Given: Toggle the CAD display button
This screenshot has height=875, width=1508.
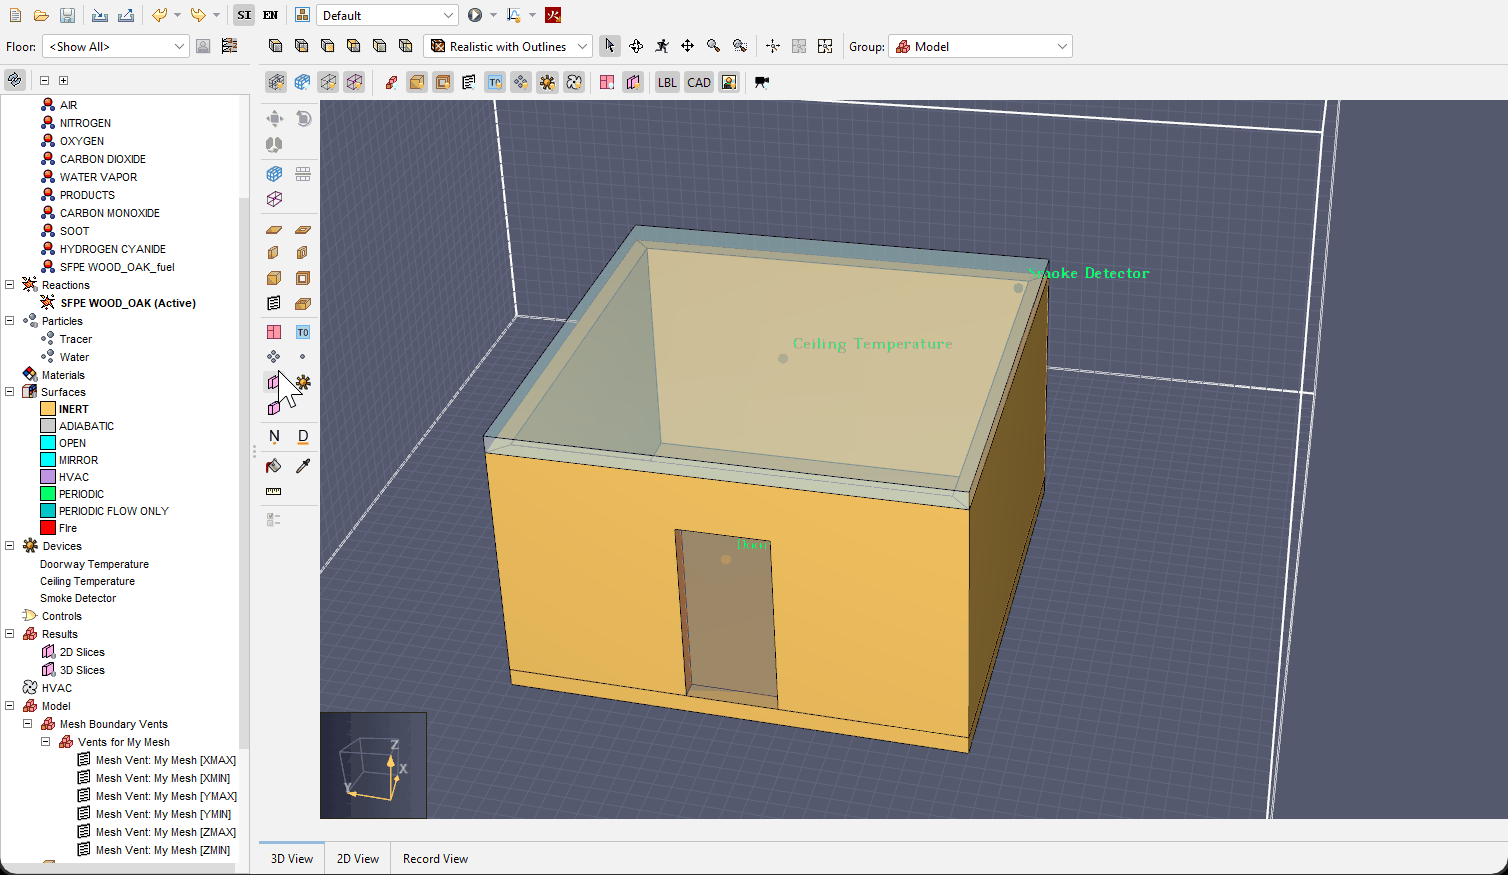Looking at the screenshot, I should click(699, 82).
